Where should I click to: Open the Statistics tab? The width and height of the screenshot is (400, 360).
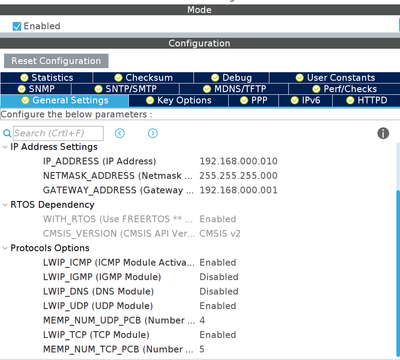pos(47,78)
